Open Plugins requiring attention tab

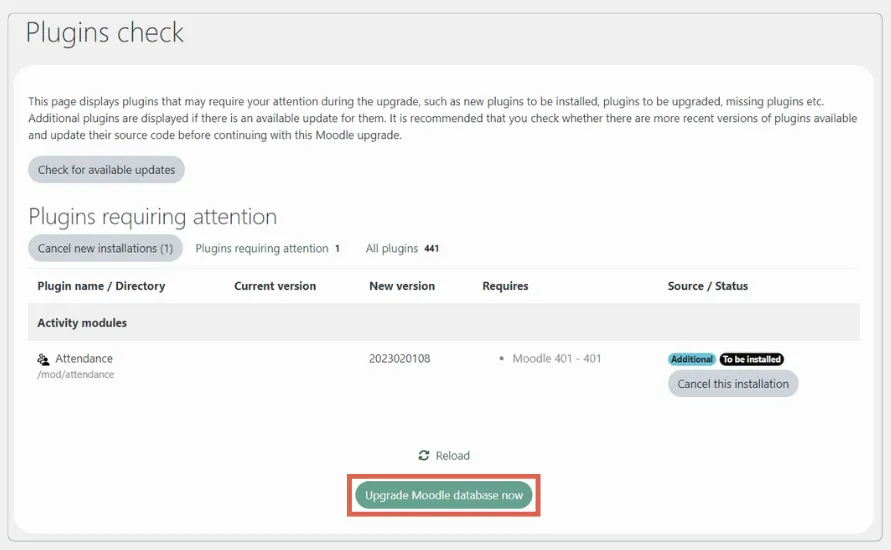(268, 248)
